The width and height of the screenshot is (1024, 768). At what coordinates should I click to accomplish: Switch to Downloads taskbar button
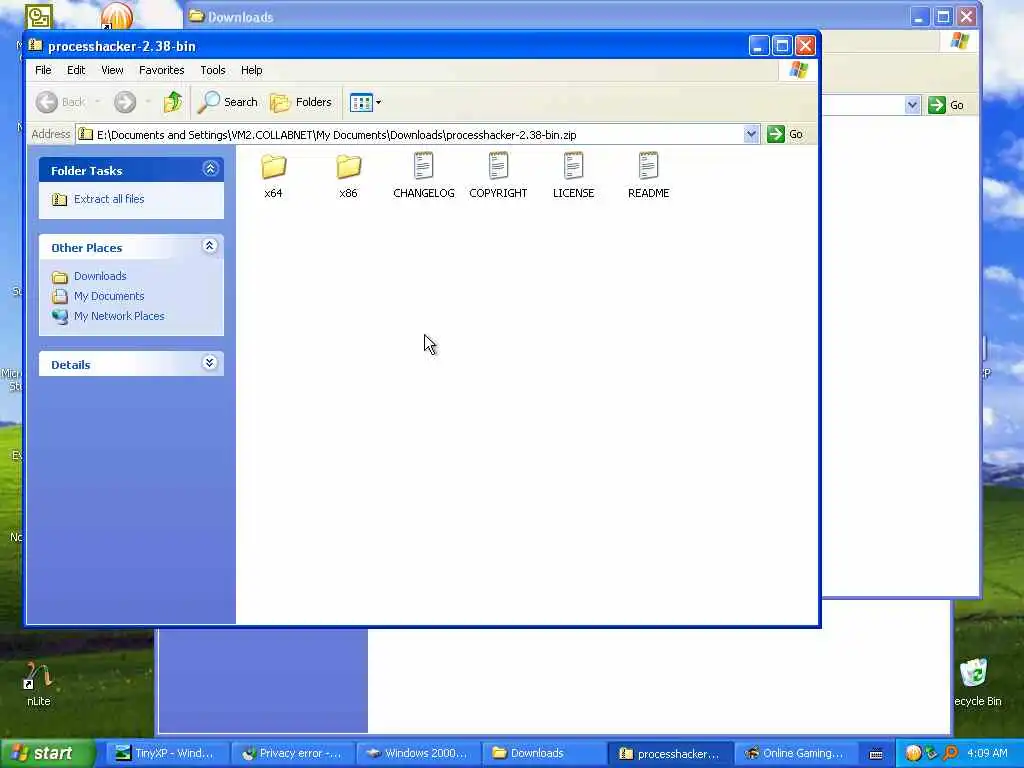point(544,753)
